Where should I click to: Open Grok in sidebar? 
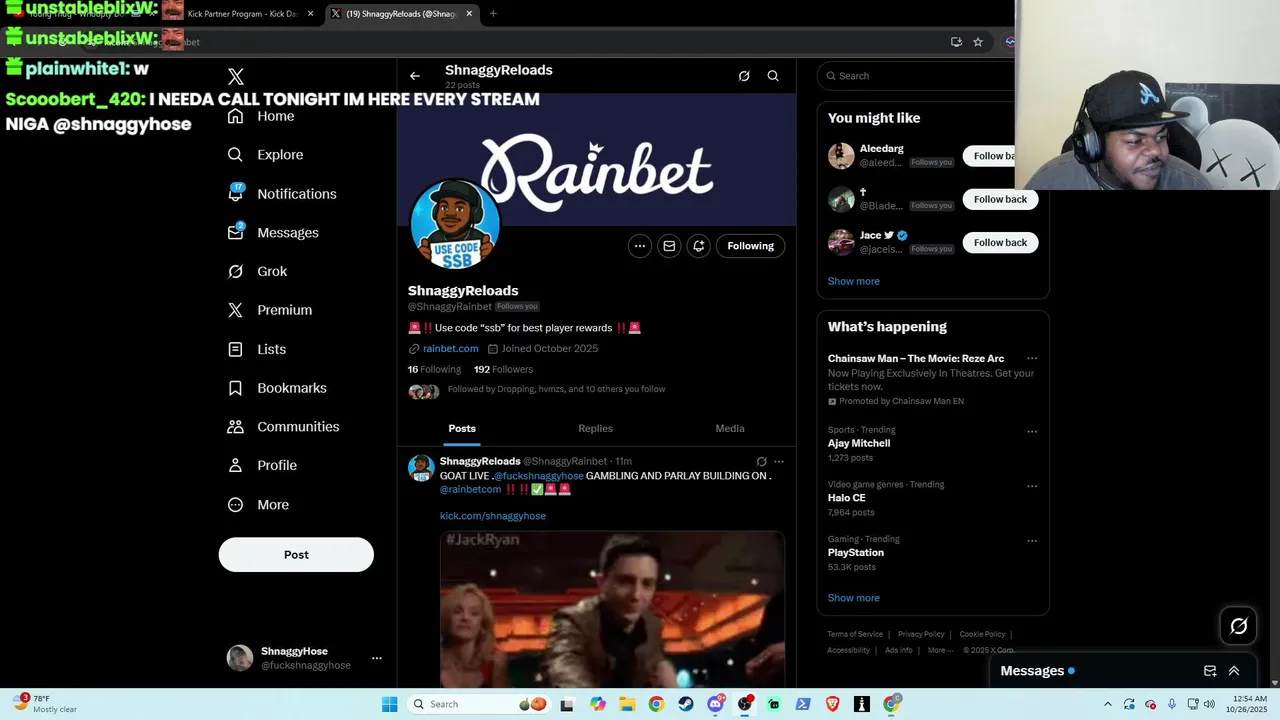[x=257, y=272]
